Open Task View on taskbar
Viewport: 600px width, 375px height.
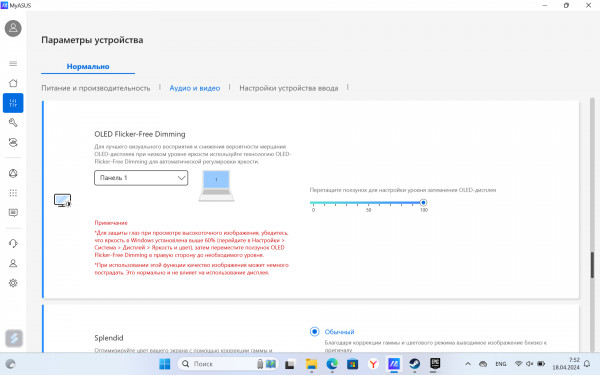point(290,364)
